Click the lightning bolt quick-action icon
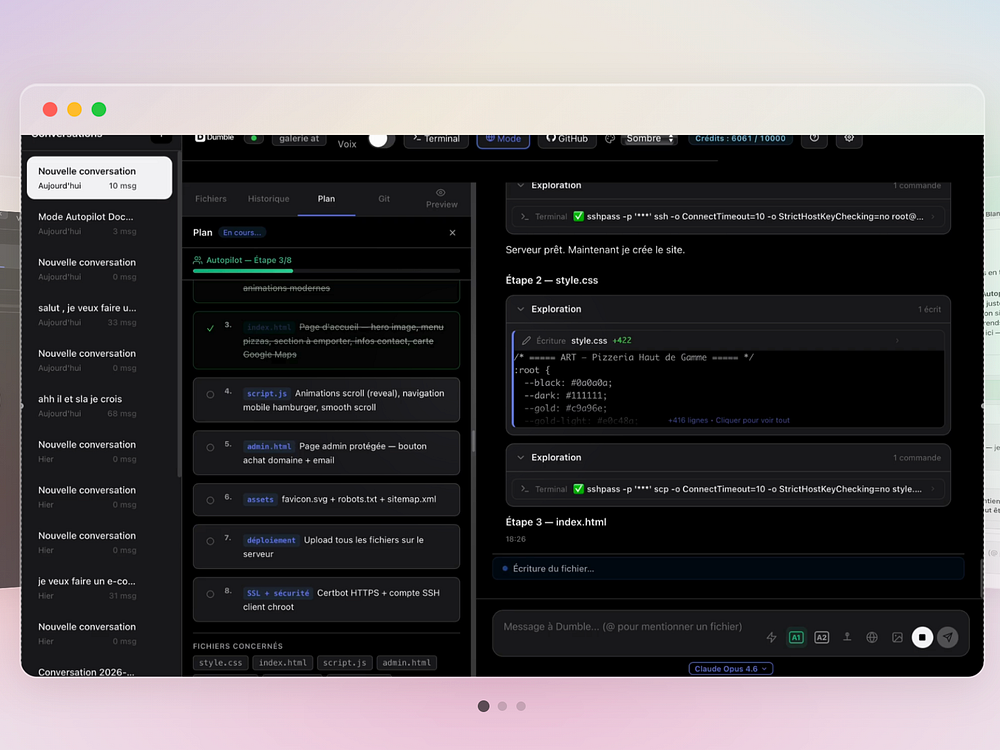Image resolution: width=1000 pixels, height=750 pixels. click(x=771, y=637)
